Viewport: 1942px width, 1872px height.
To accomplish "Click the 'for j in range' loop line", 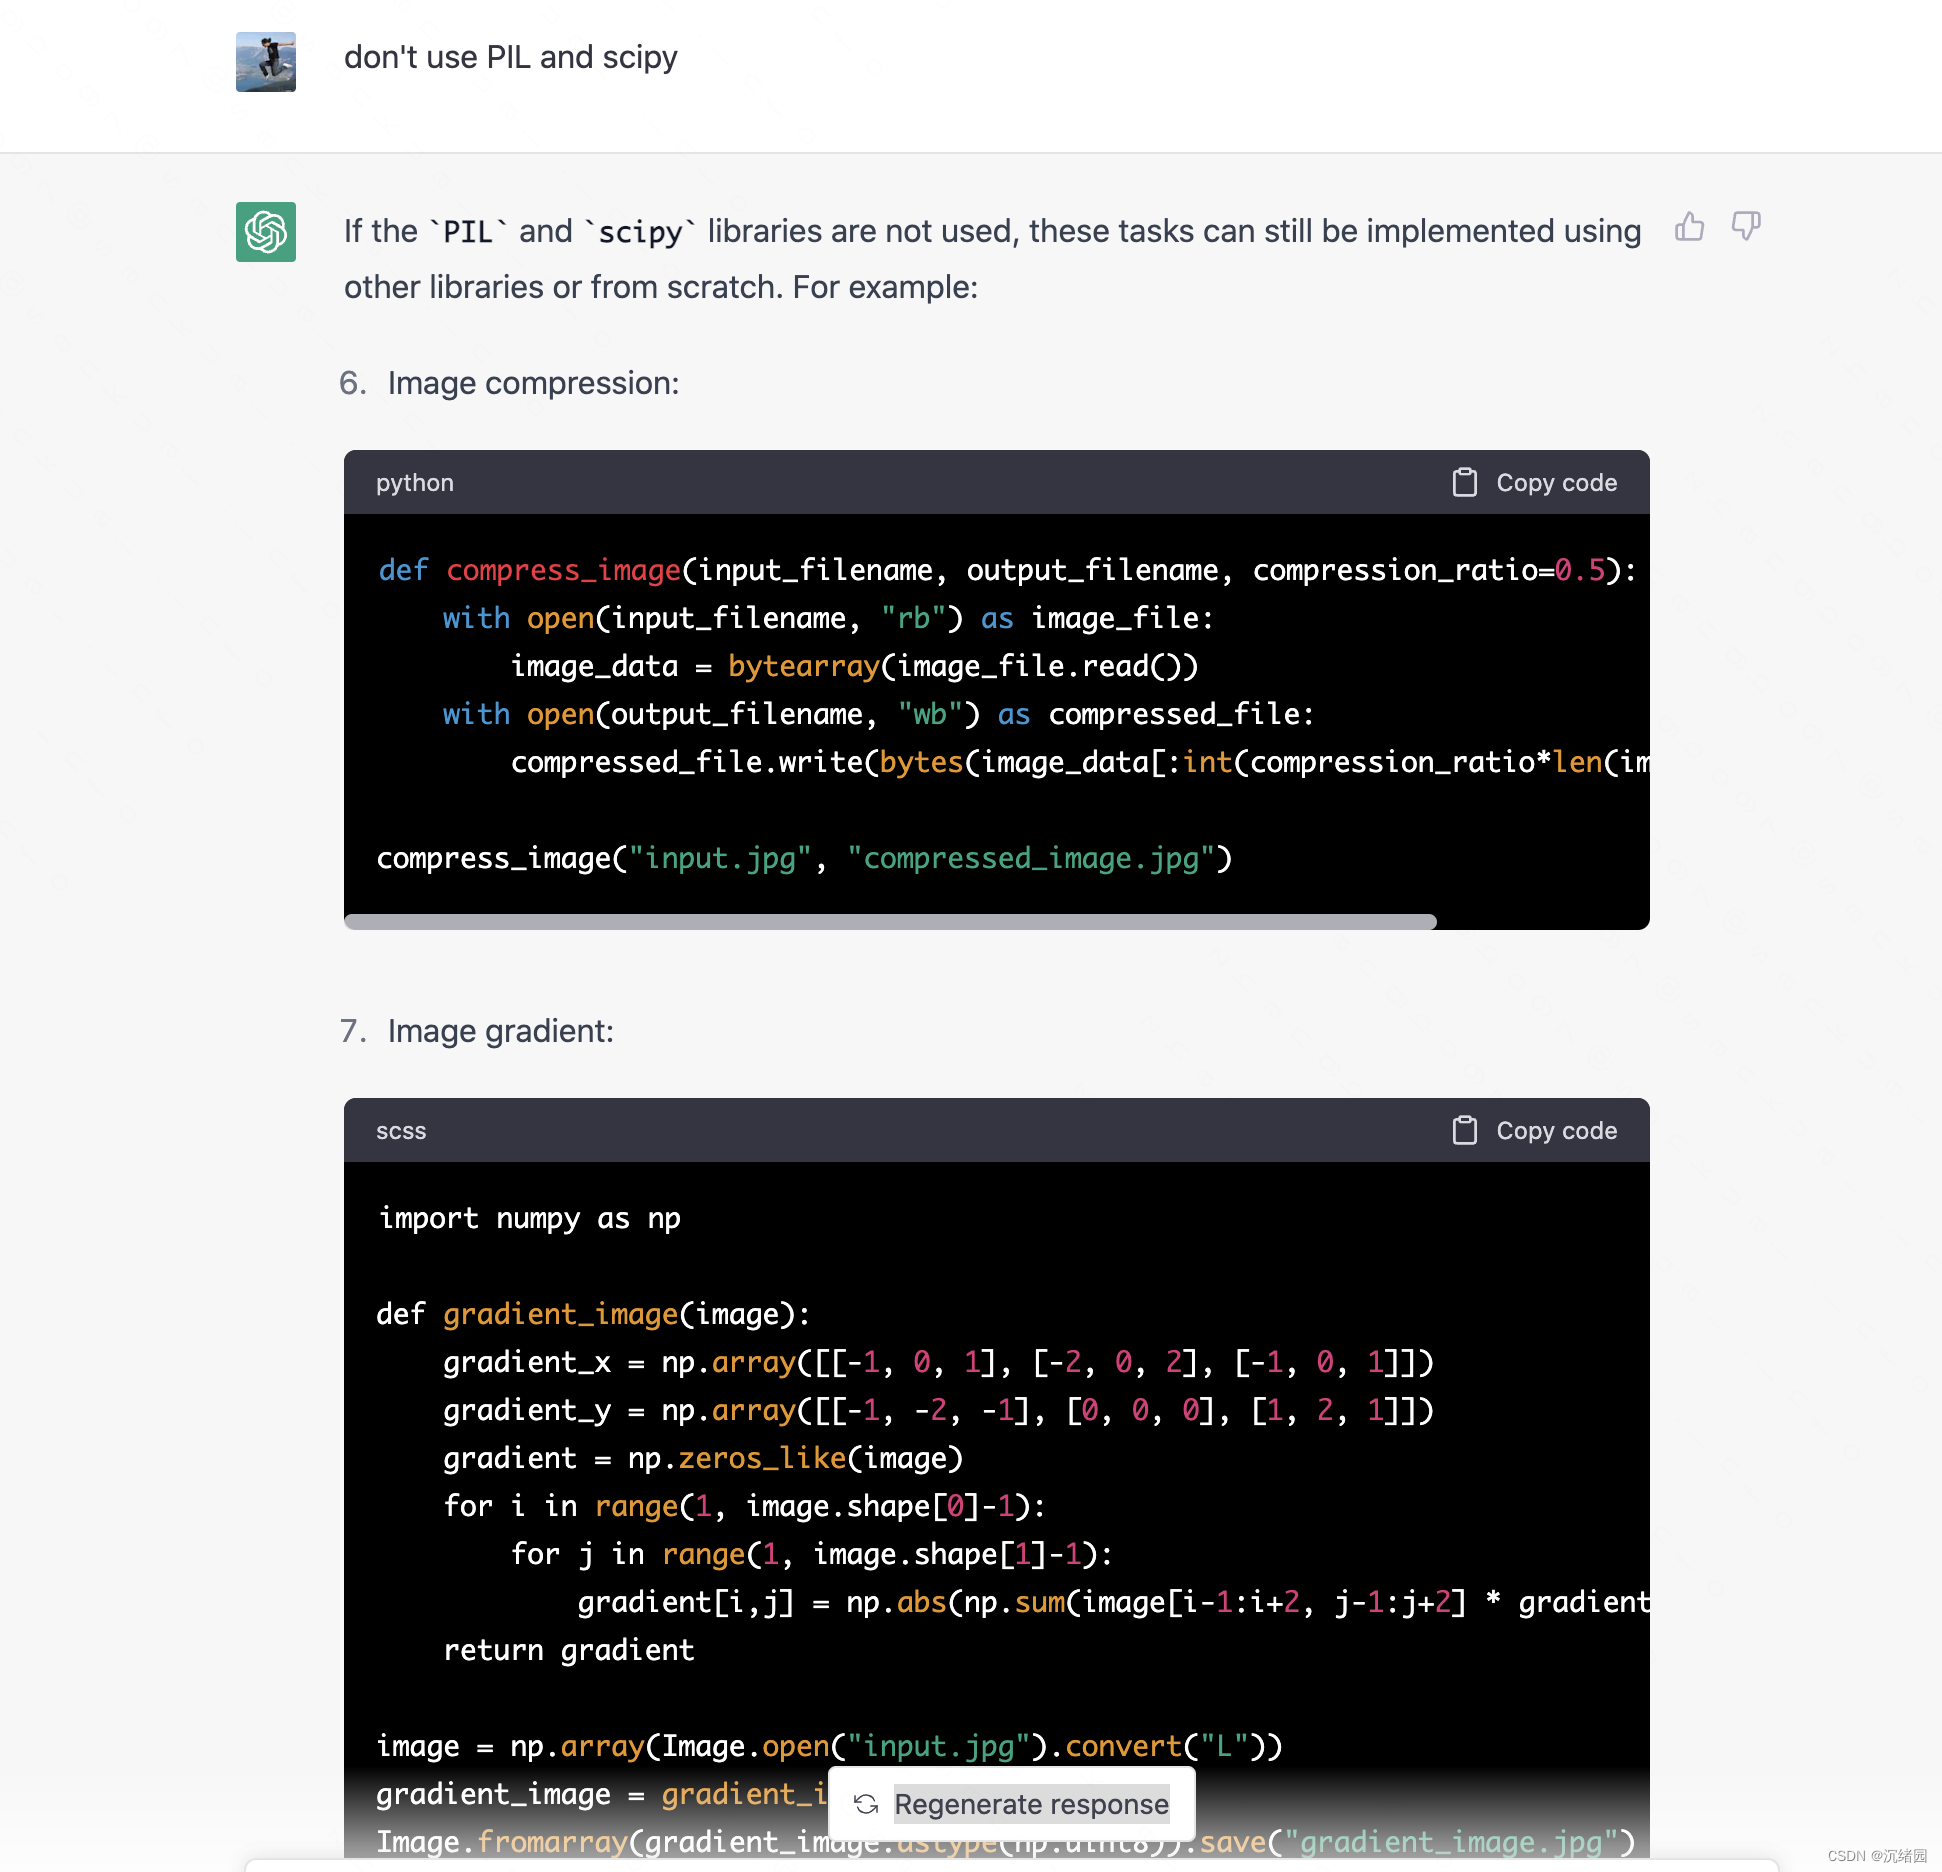I will point(812,1554).
